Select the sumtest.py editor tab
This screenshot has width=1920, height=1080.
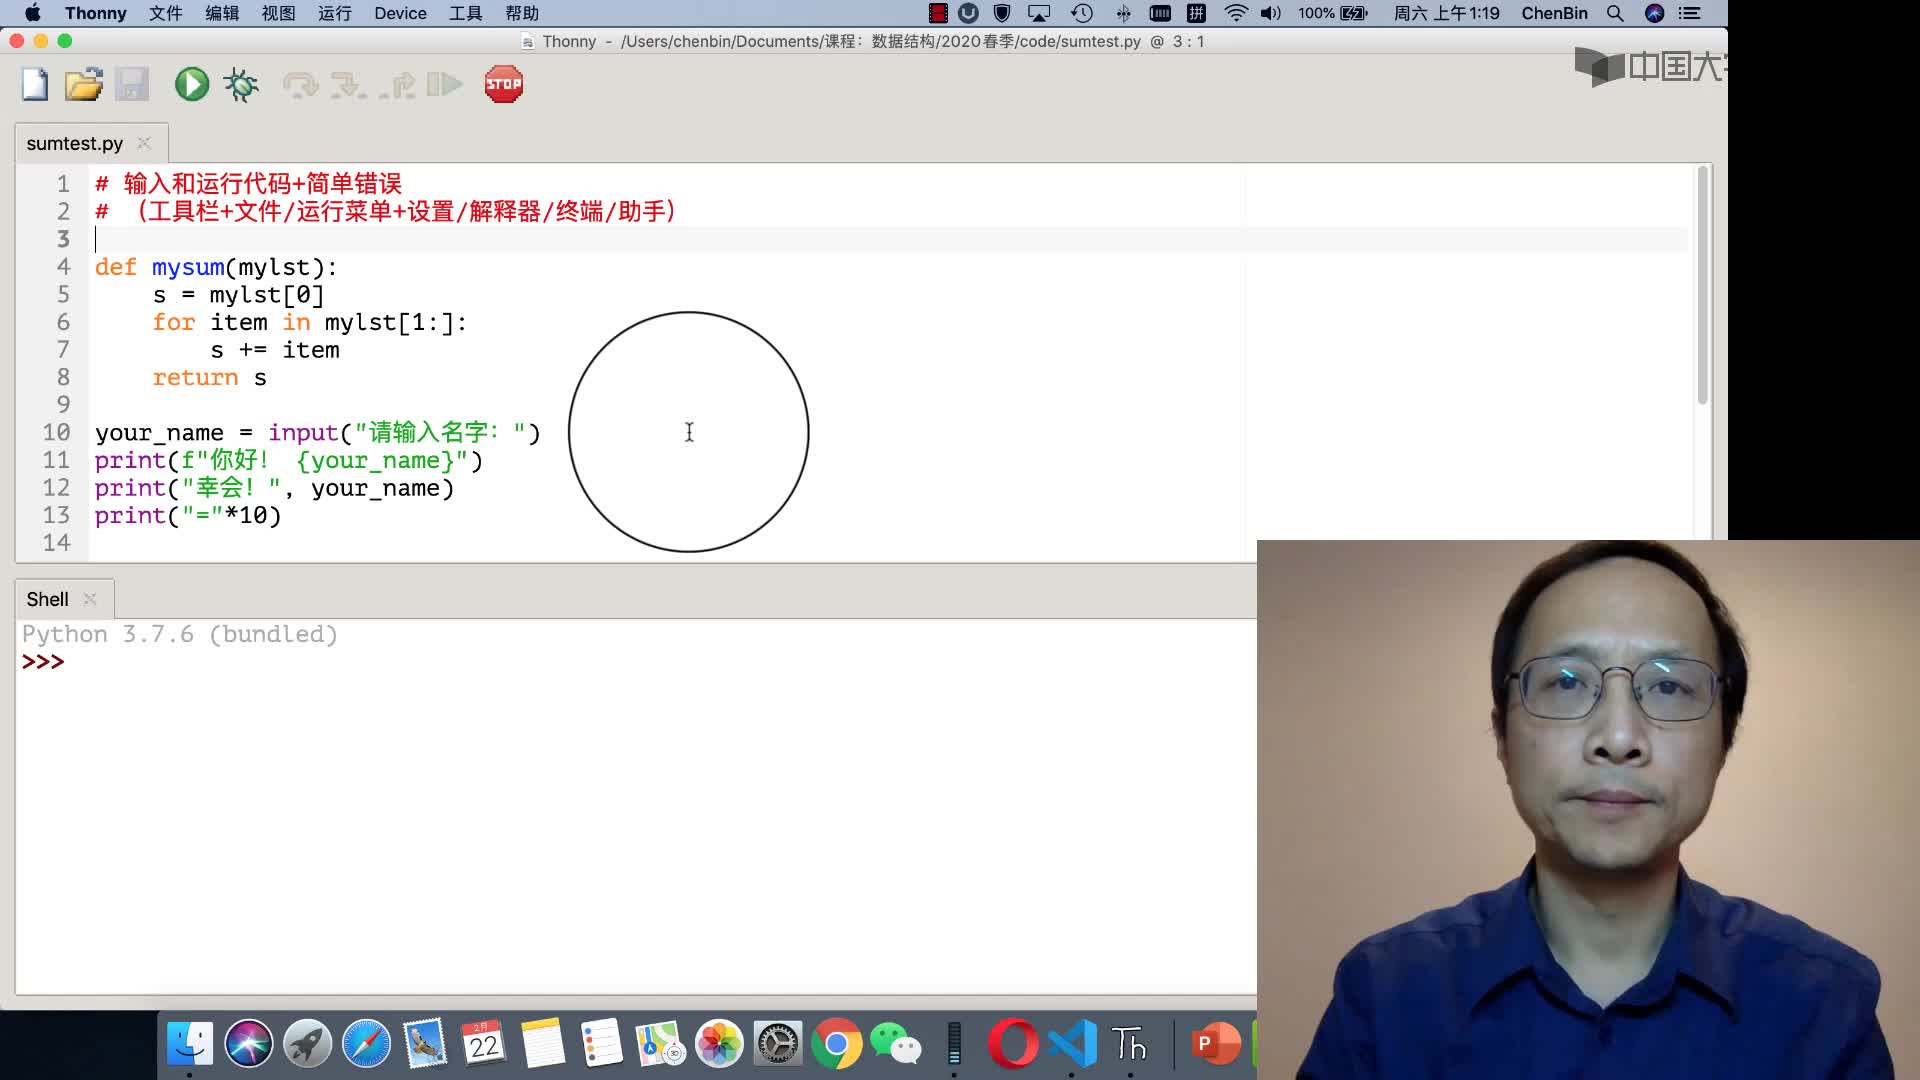(x=75, y=143)
